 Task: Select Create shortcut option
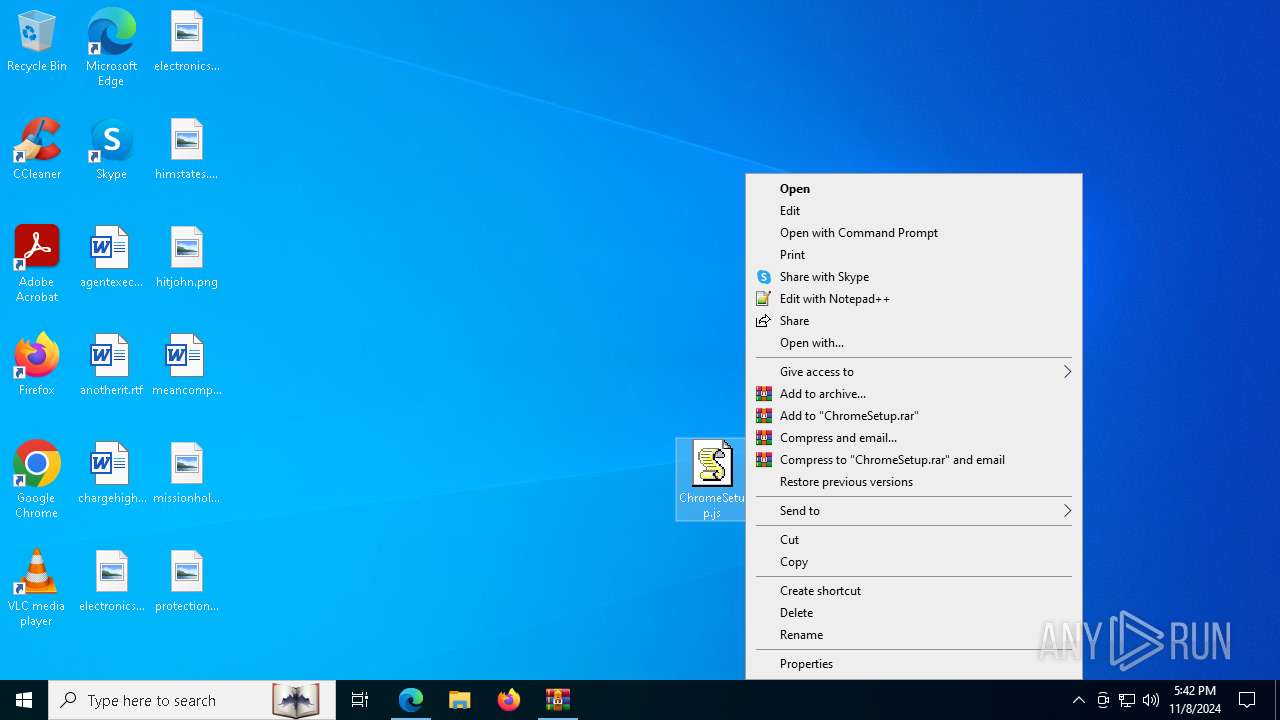tap(914, 591)
